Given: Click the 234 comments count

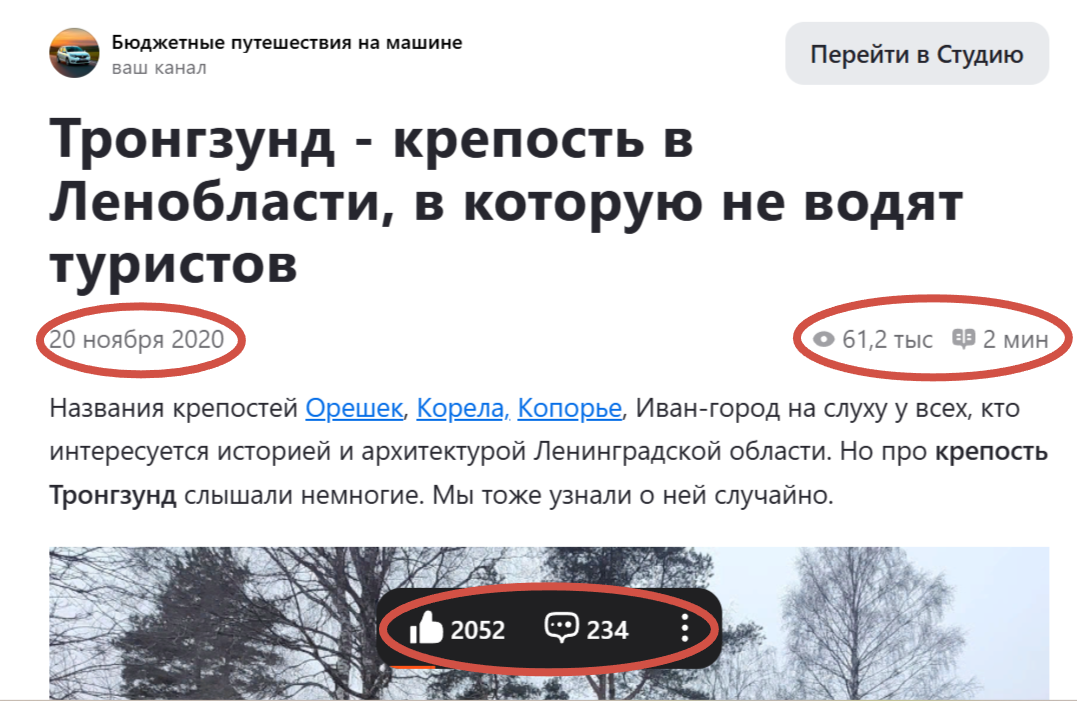Looking at the screenshot, I should (607, 630).
